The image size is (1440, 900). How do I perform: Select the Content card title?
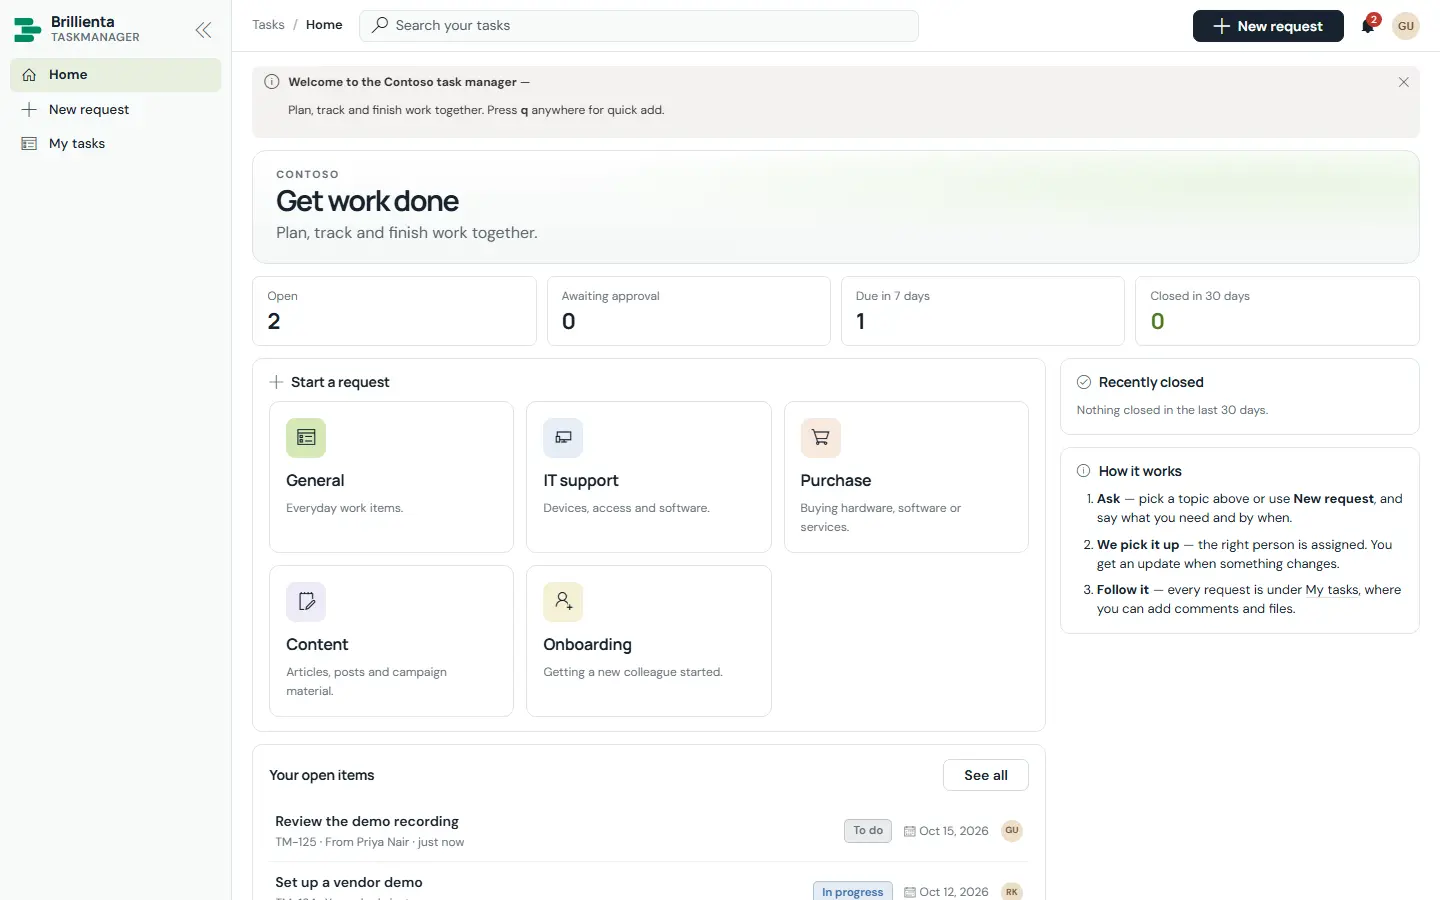(317, 645)
